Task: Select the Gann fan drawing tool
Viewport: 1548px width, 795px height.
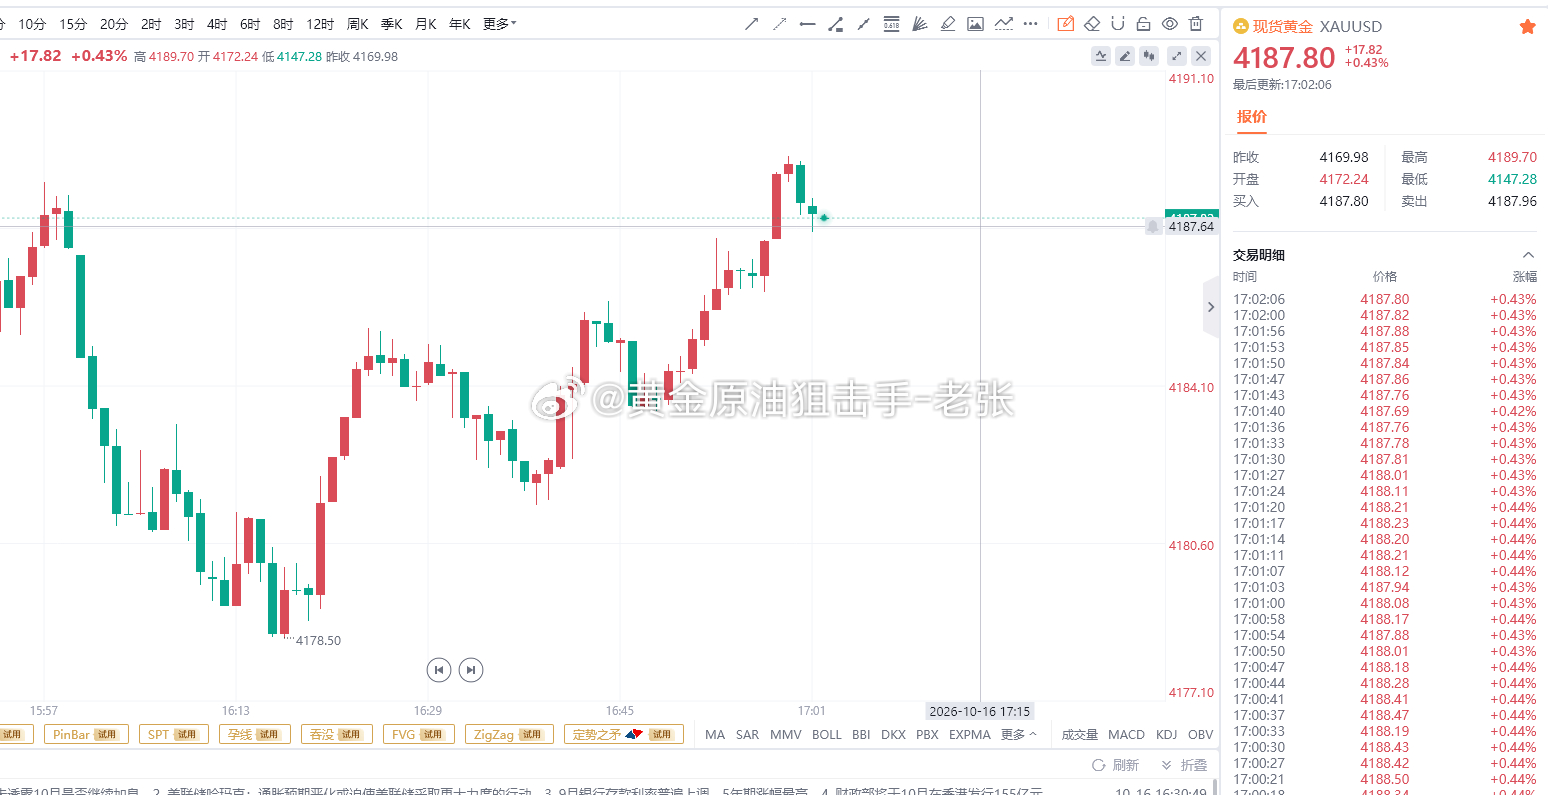Action: click(x=920, y=24)
